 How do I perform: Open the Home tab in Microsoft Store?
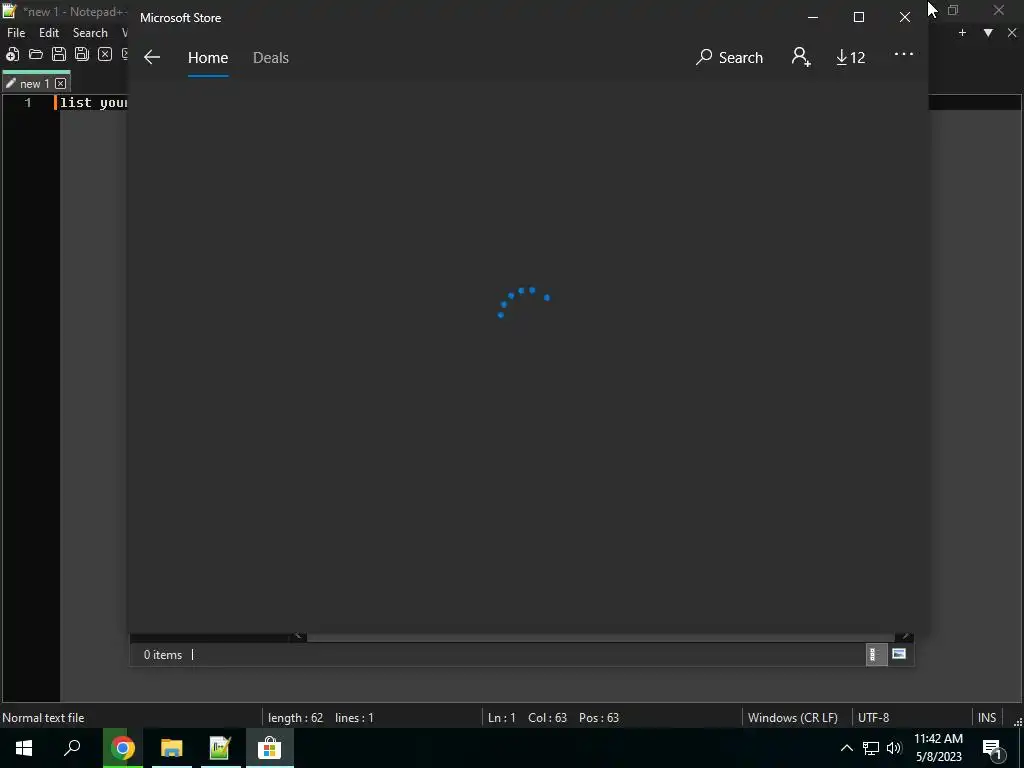click(x=208, y=57)
